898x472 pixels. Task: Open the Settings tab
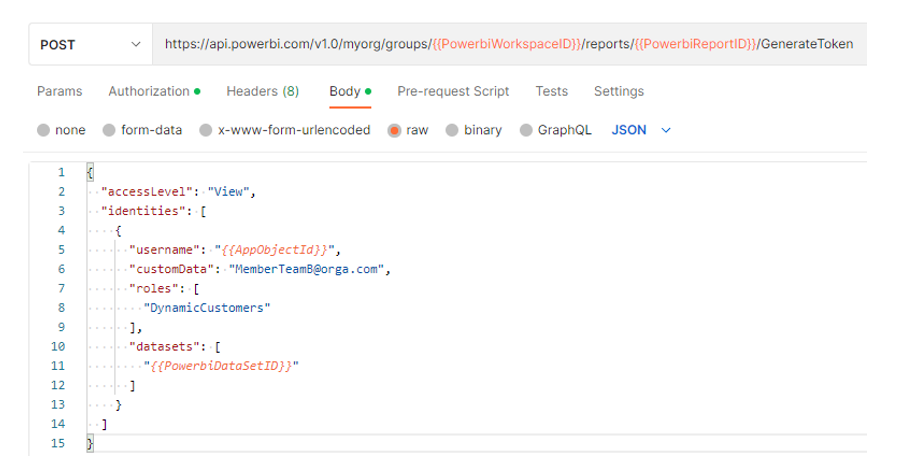[x=619, y=92]
